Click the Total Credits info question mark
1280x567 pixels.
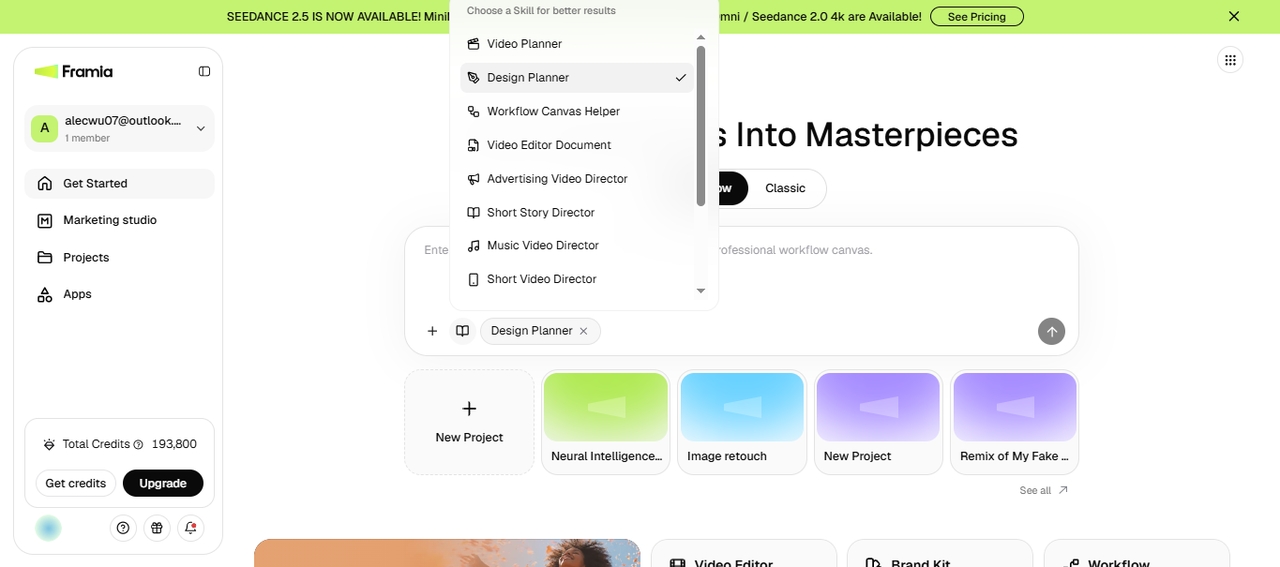138,444
